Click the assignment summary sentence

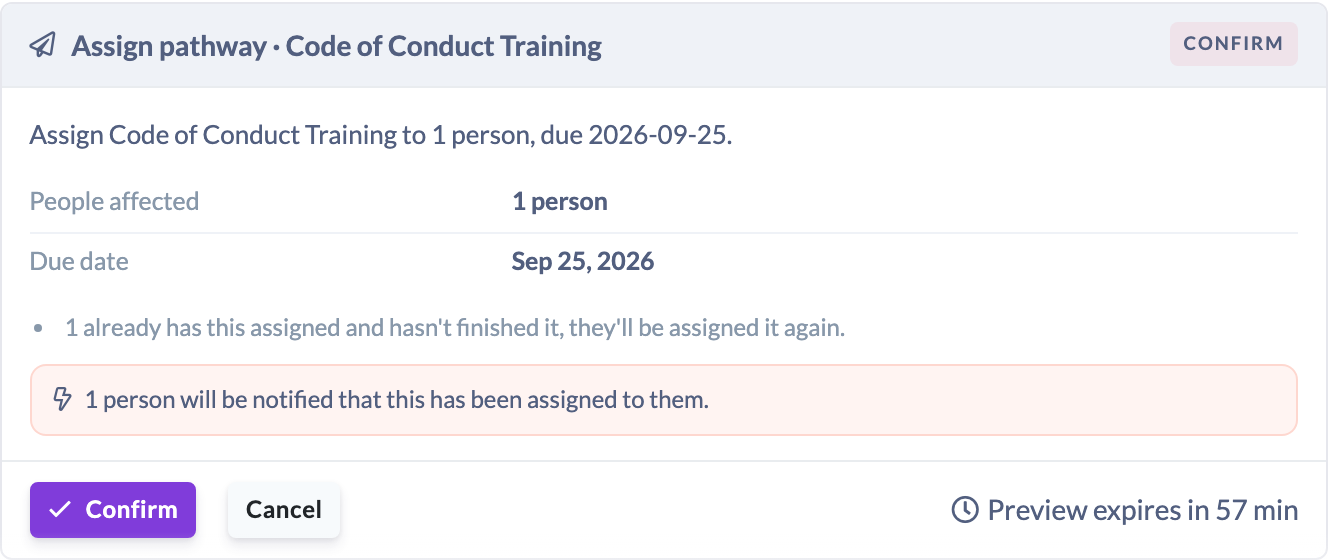pyautogui.click(x=381, y=136)
